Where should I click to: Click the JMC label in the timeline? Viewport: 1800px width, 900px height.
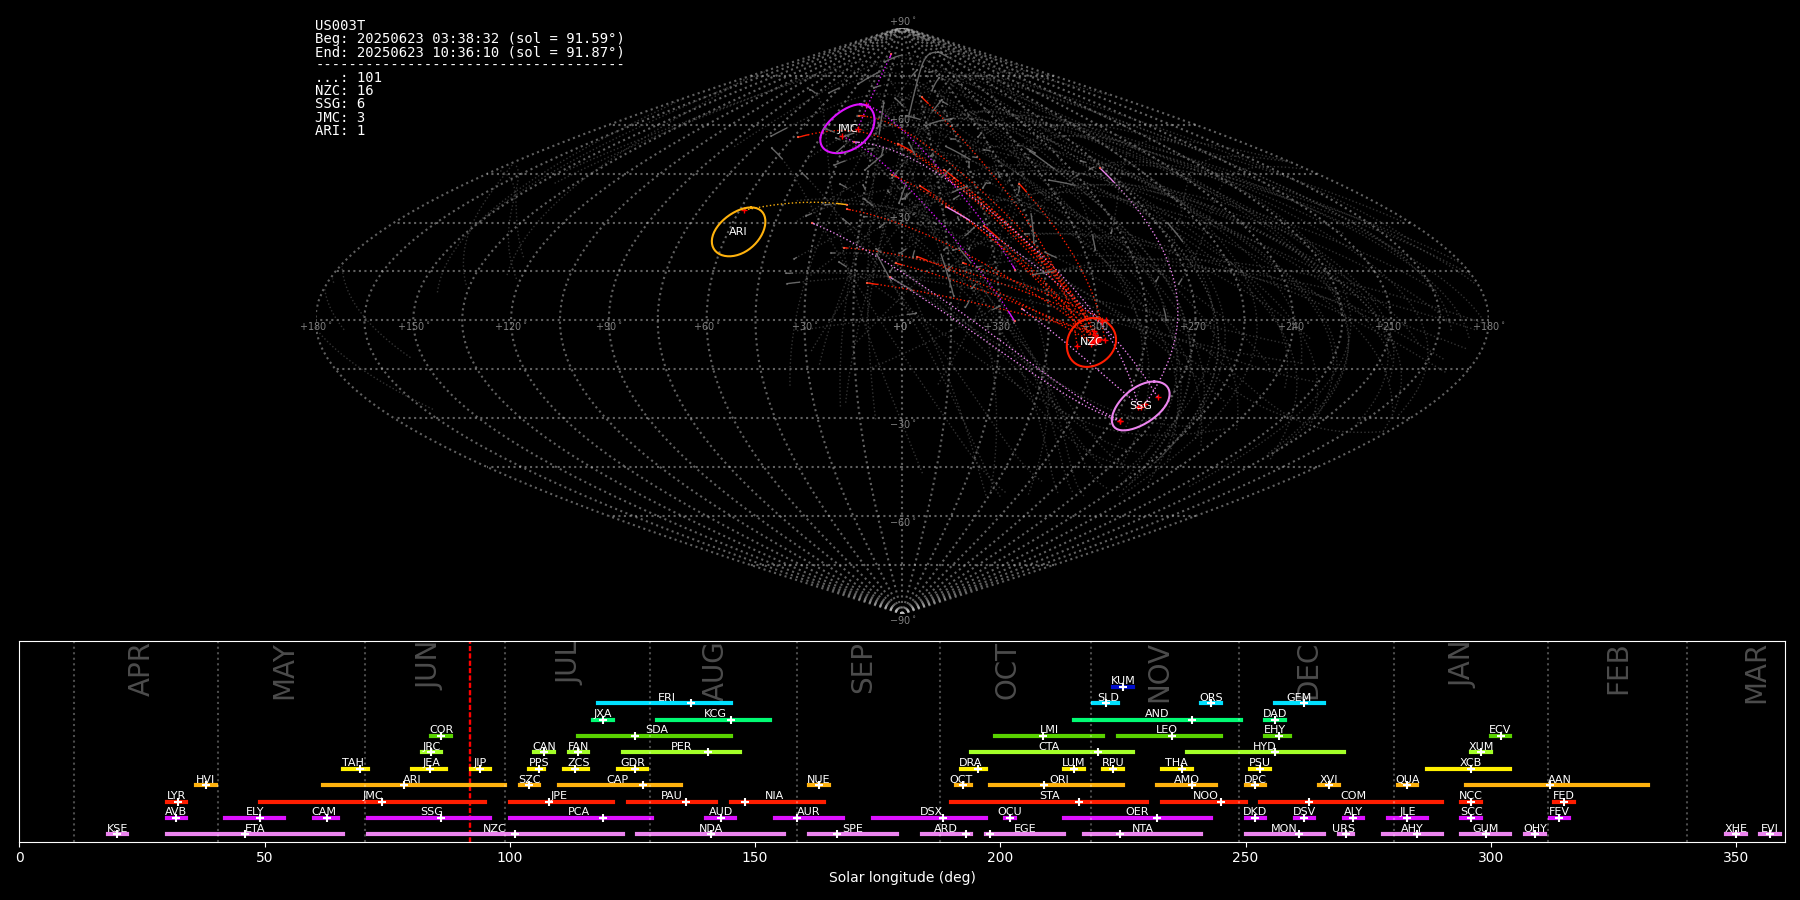[x=372, y=796]
